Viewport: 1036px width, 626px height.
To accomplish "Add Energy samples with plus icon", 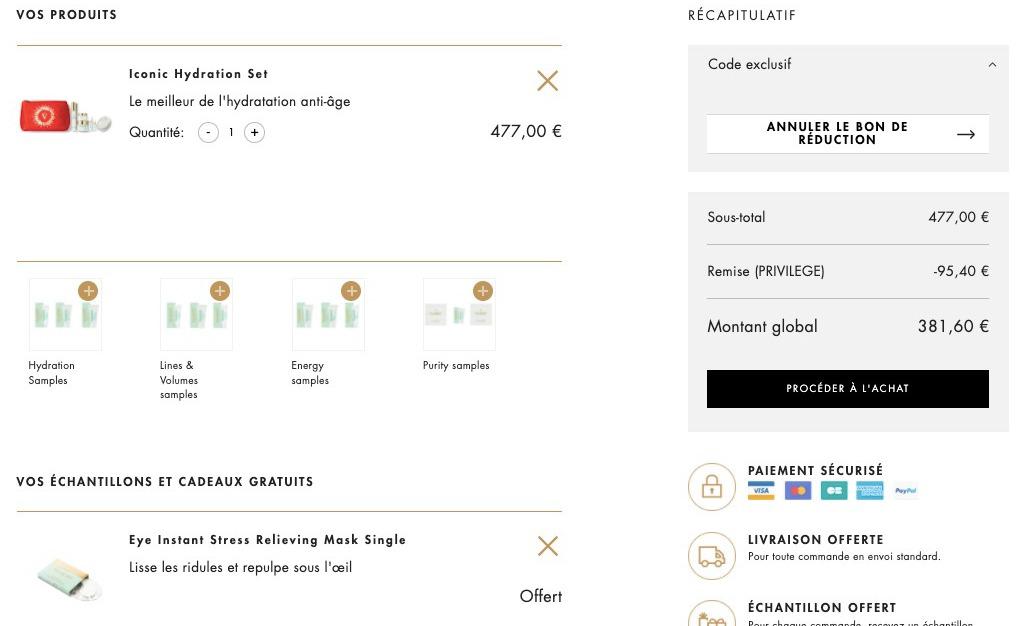I will (x=351, y=291).
